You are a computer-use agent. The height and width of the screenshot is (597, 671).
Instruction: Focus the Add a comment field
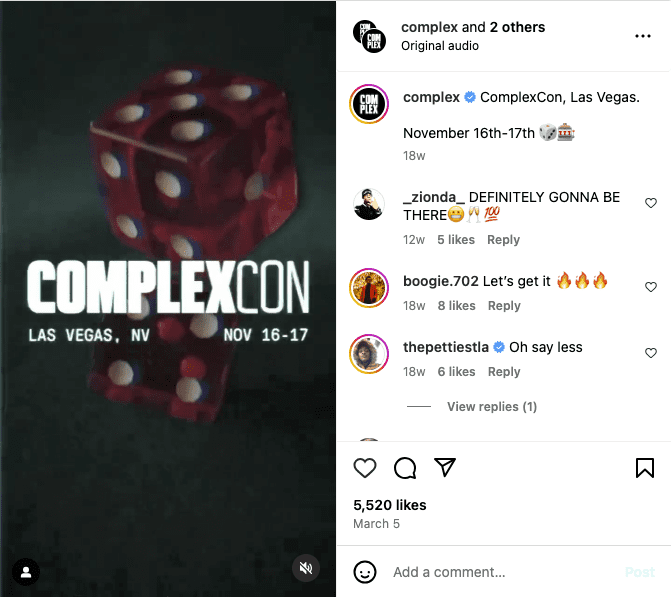pyautogui.click(x=505, y=572)
